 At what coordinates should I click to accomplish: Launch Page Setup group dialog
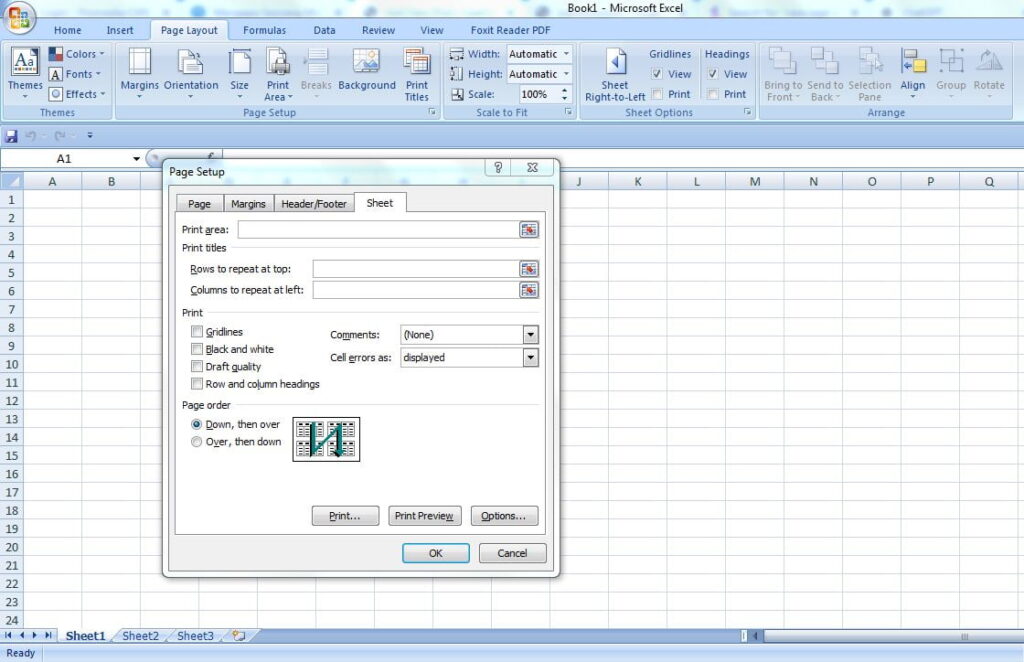(432, 112)
